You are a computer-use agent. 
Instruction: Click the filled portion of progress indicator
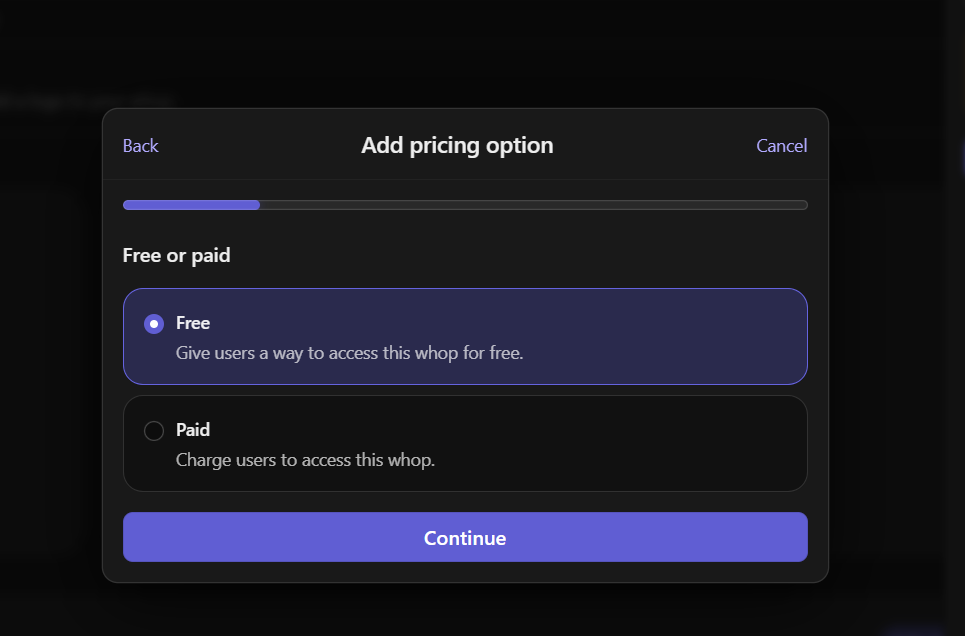point(190,204)
